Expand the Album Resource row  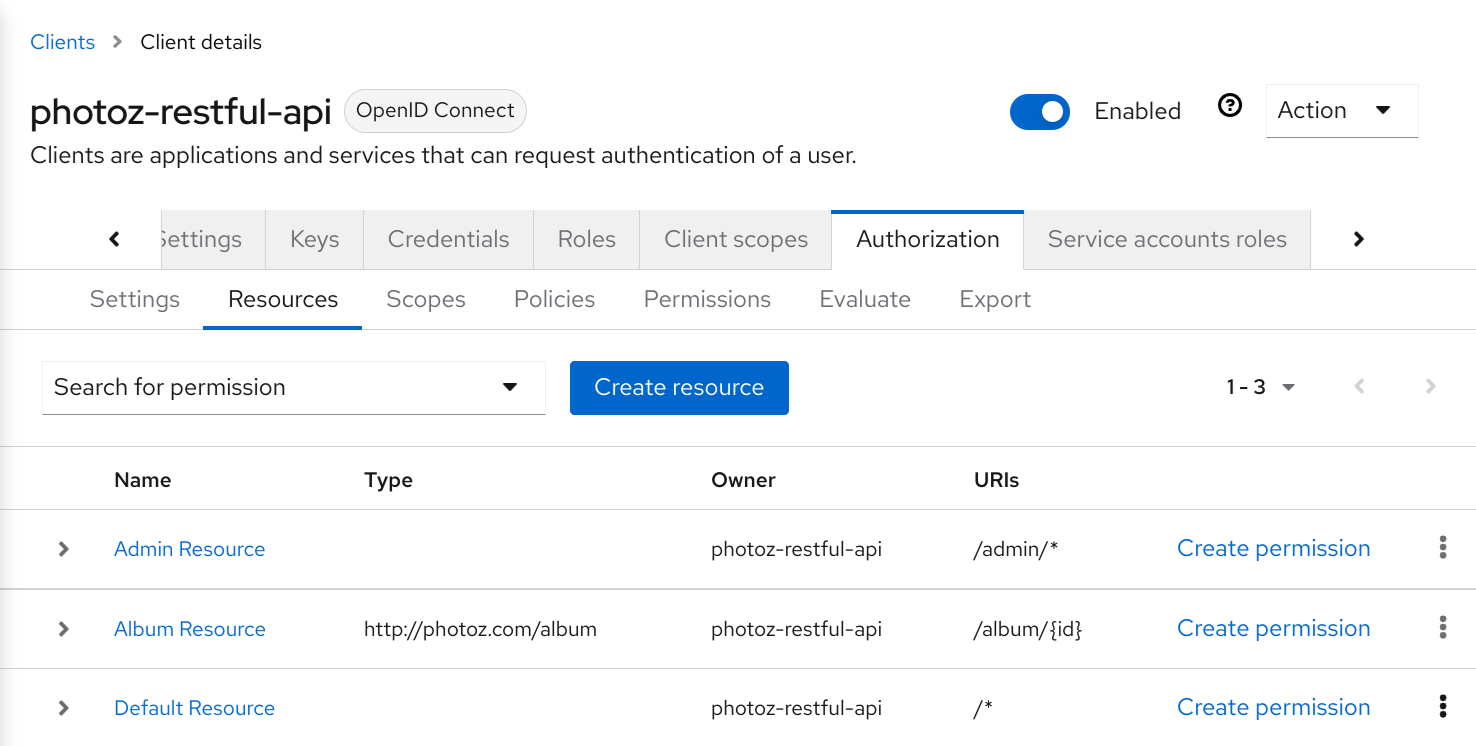(64, 629)
